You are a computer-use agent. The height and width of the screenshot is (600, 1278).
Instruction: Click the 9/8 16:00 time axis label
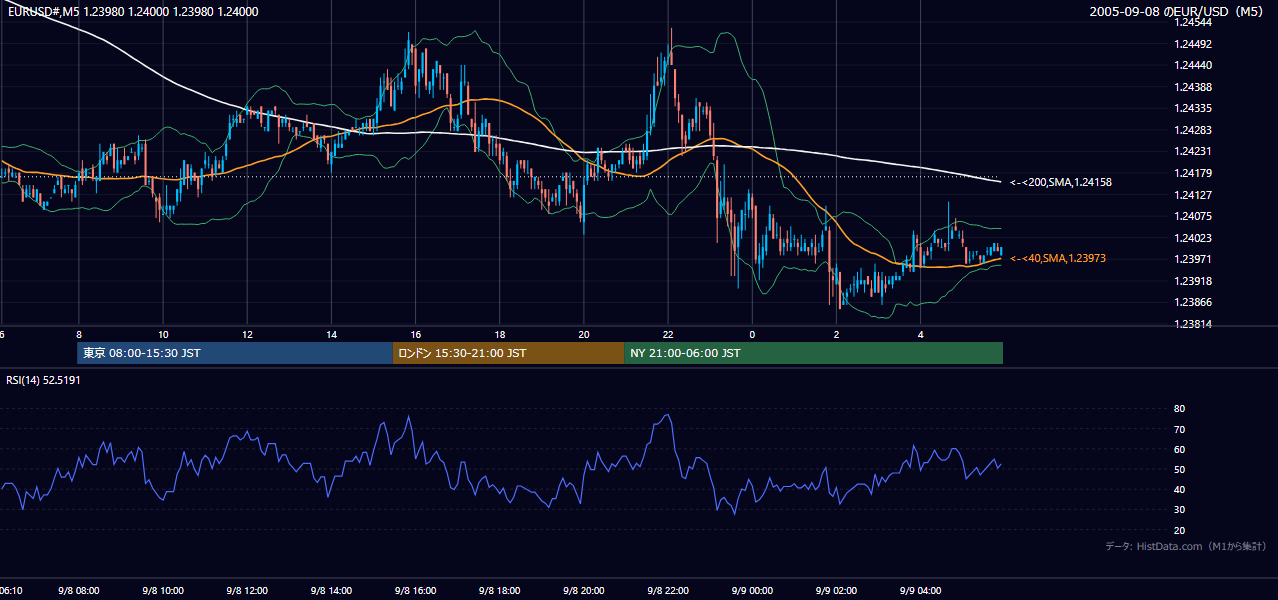tap(415, 590)
